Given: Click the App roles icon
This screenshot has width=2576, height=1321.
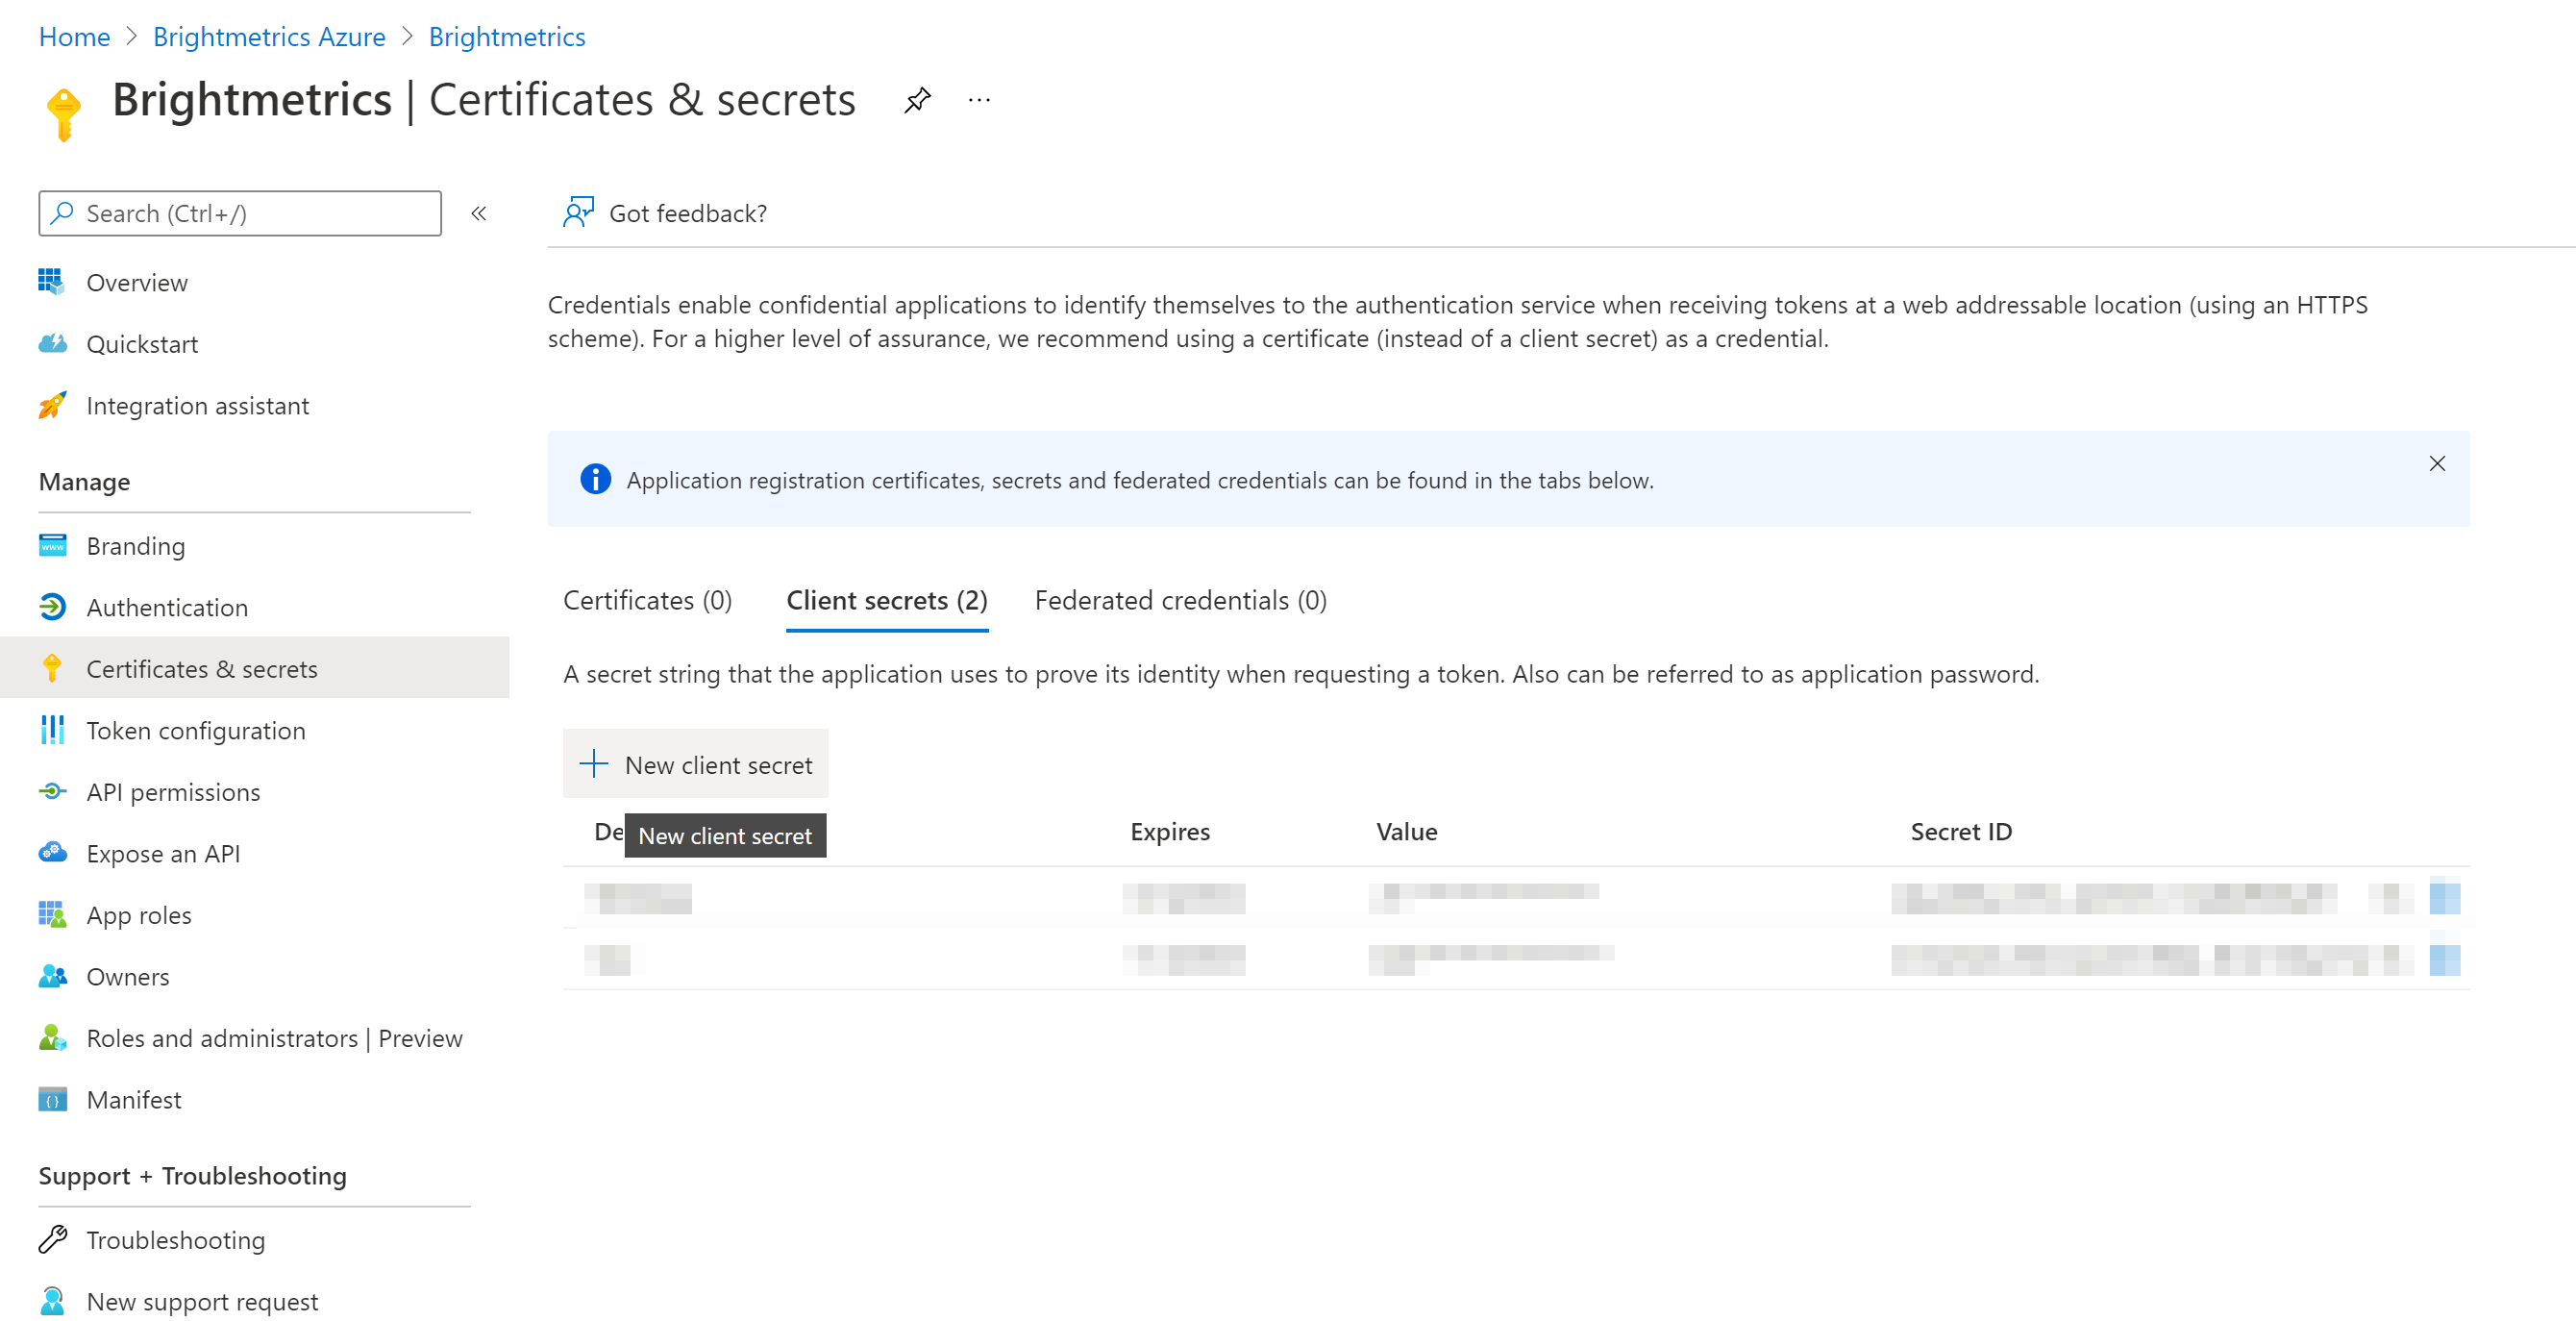Looking at the screenshot, I should 52,915.
